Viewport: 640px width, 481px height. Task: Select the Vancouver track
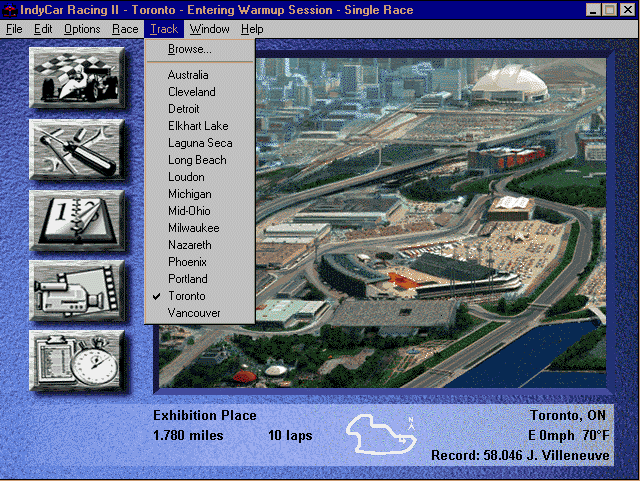click(193, 313)
